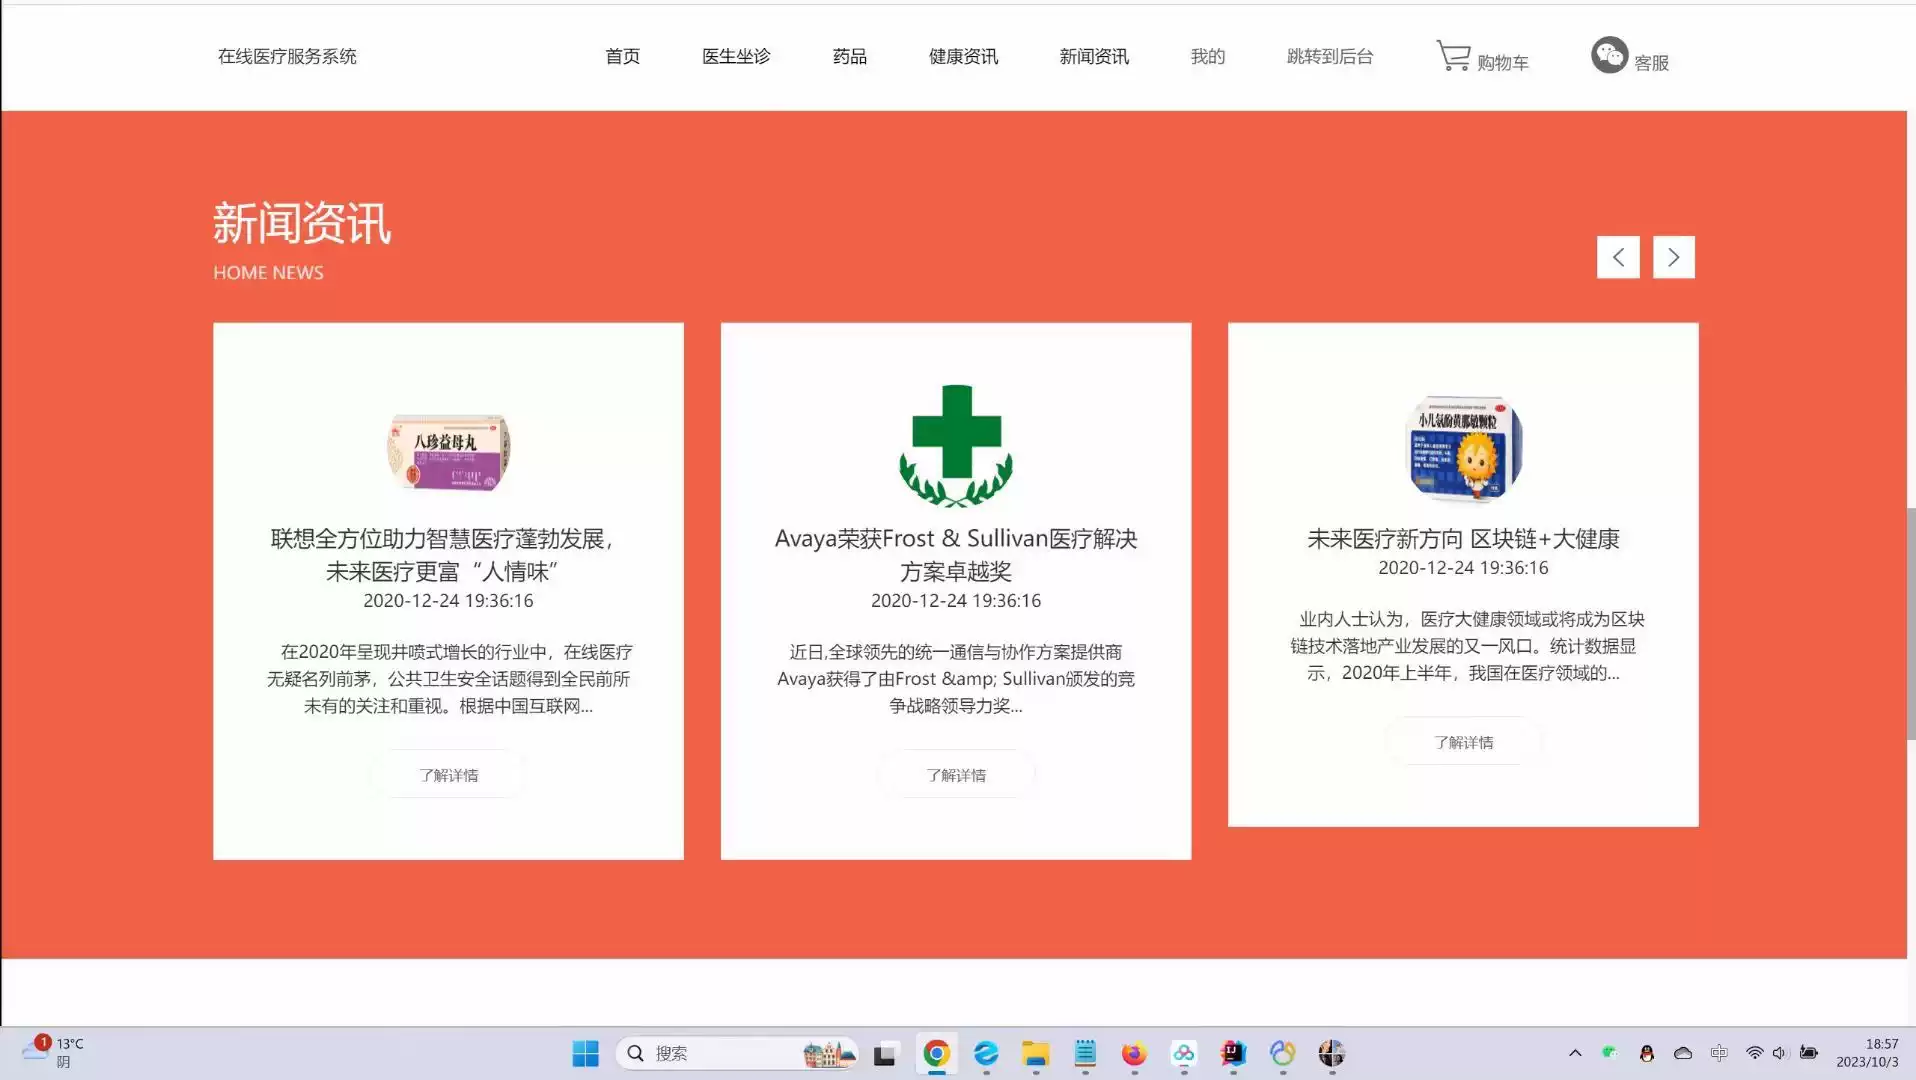Open the 新闻资讯 nav menu item
The height and width of the screenshot is (1080, 1916).
[1094, 56]
